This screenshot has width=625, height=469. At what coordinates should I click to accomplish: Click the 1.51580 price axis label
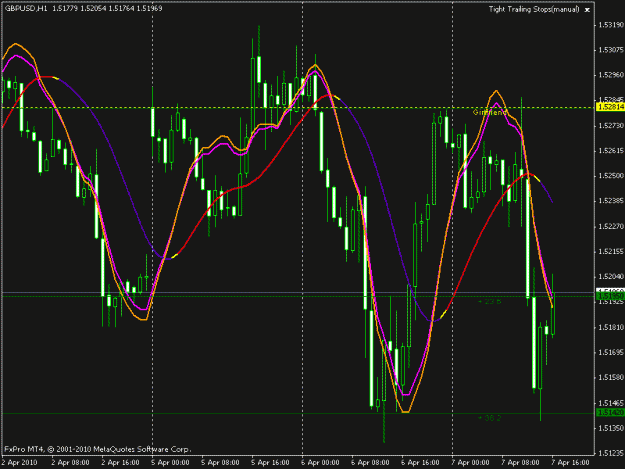pyautogui.click(x=611, y=377)
